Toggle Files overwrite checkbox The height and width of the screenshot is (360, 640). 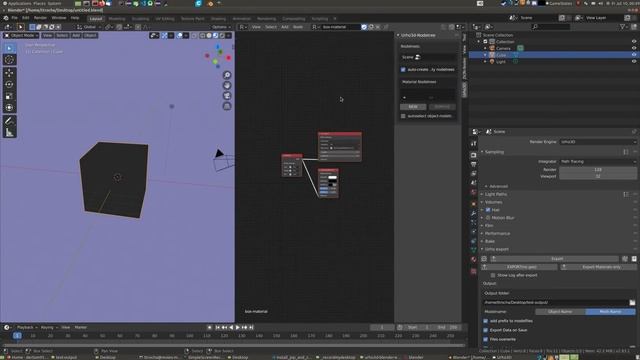pos(486,339)
